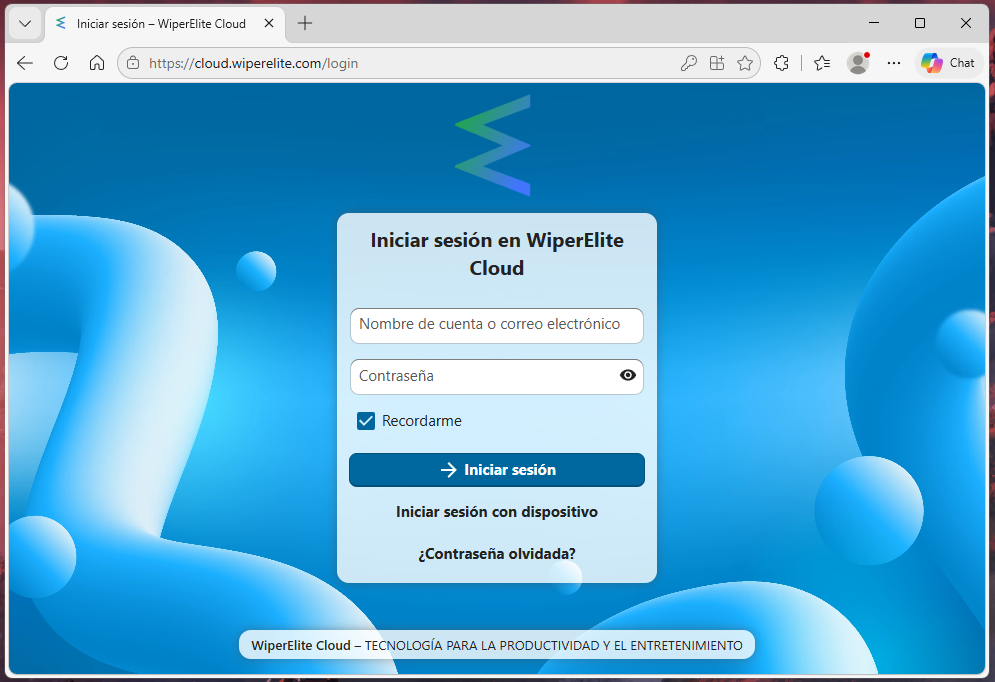Uncheck the Recordarme checkbox

[x=366, y=421]
